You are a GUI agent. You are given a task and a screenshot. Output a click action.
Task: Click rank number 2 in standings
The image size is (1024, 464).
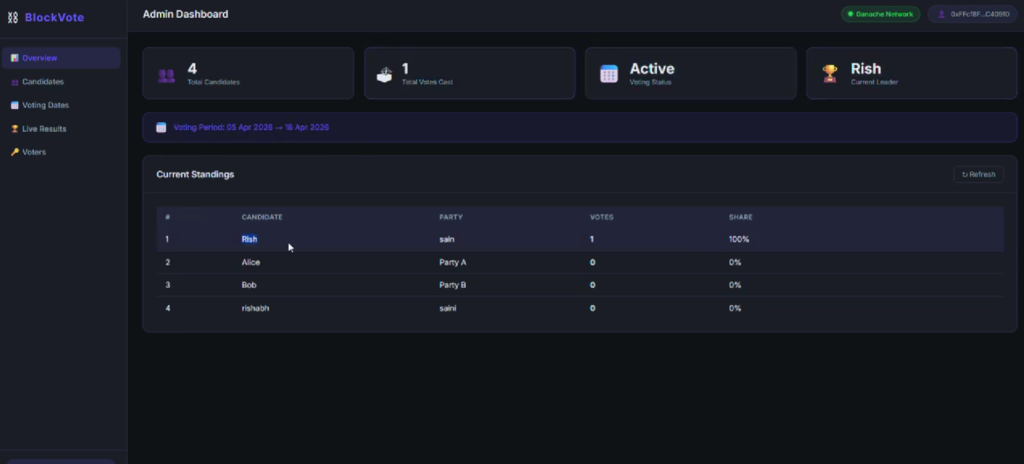(x=168, y=262)
